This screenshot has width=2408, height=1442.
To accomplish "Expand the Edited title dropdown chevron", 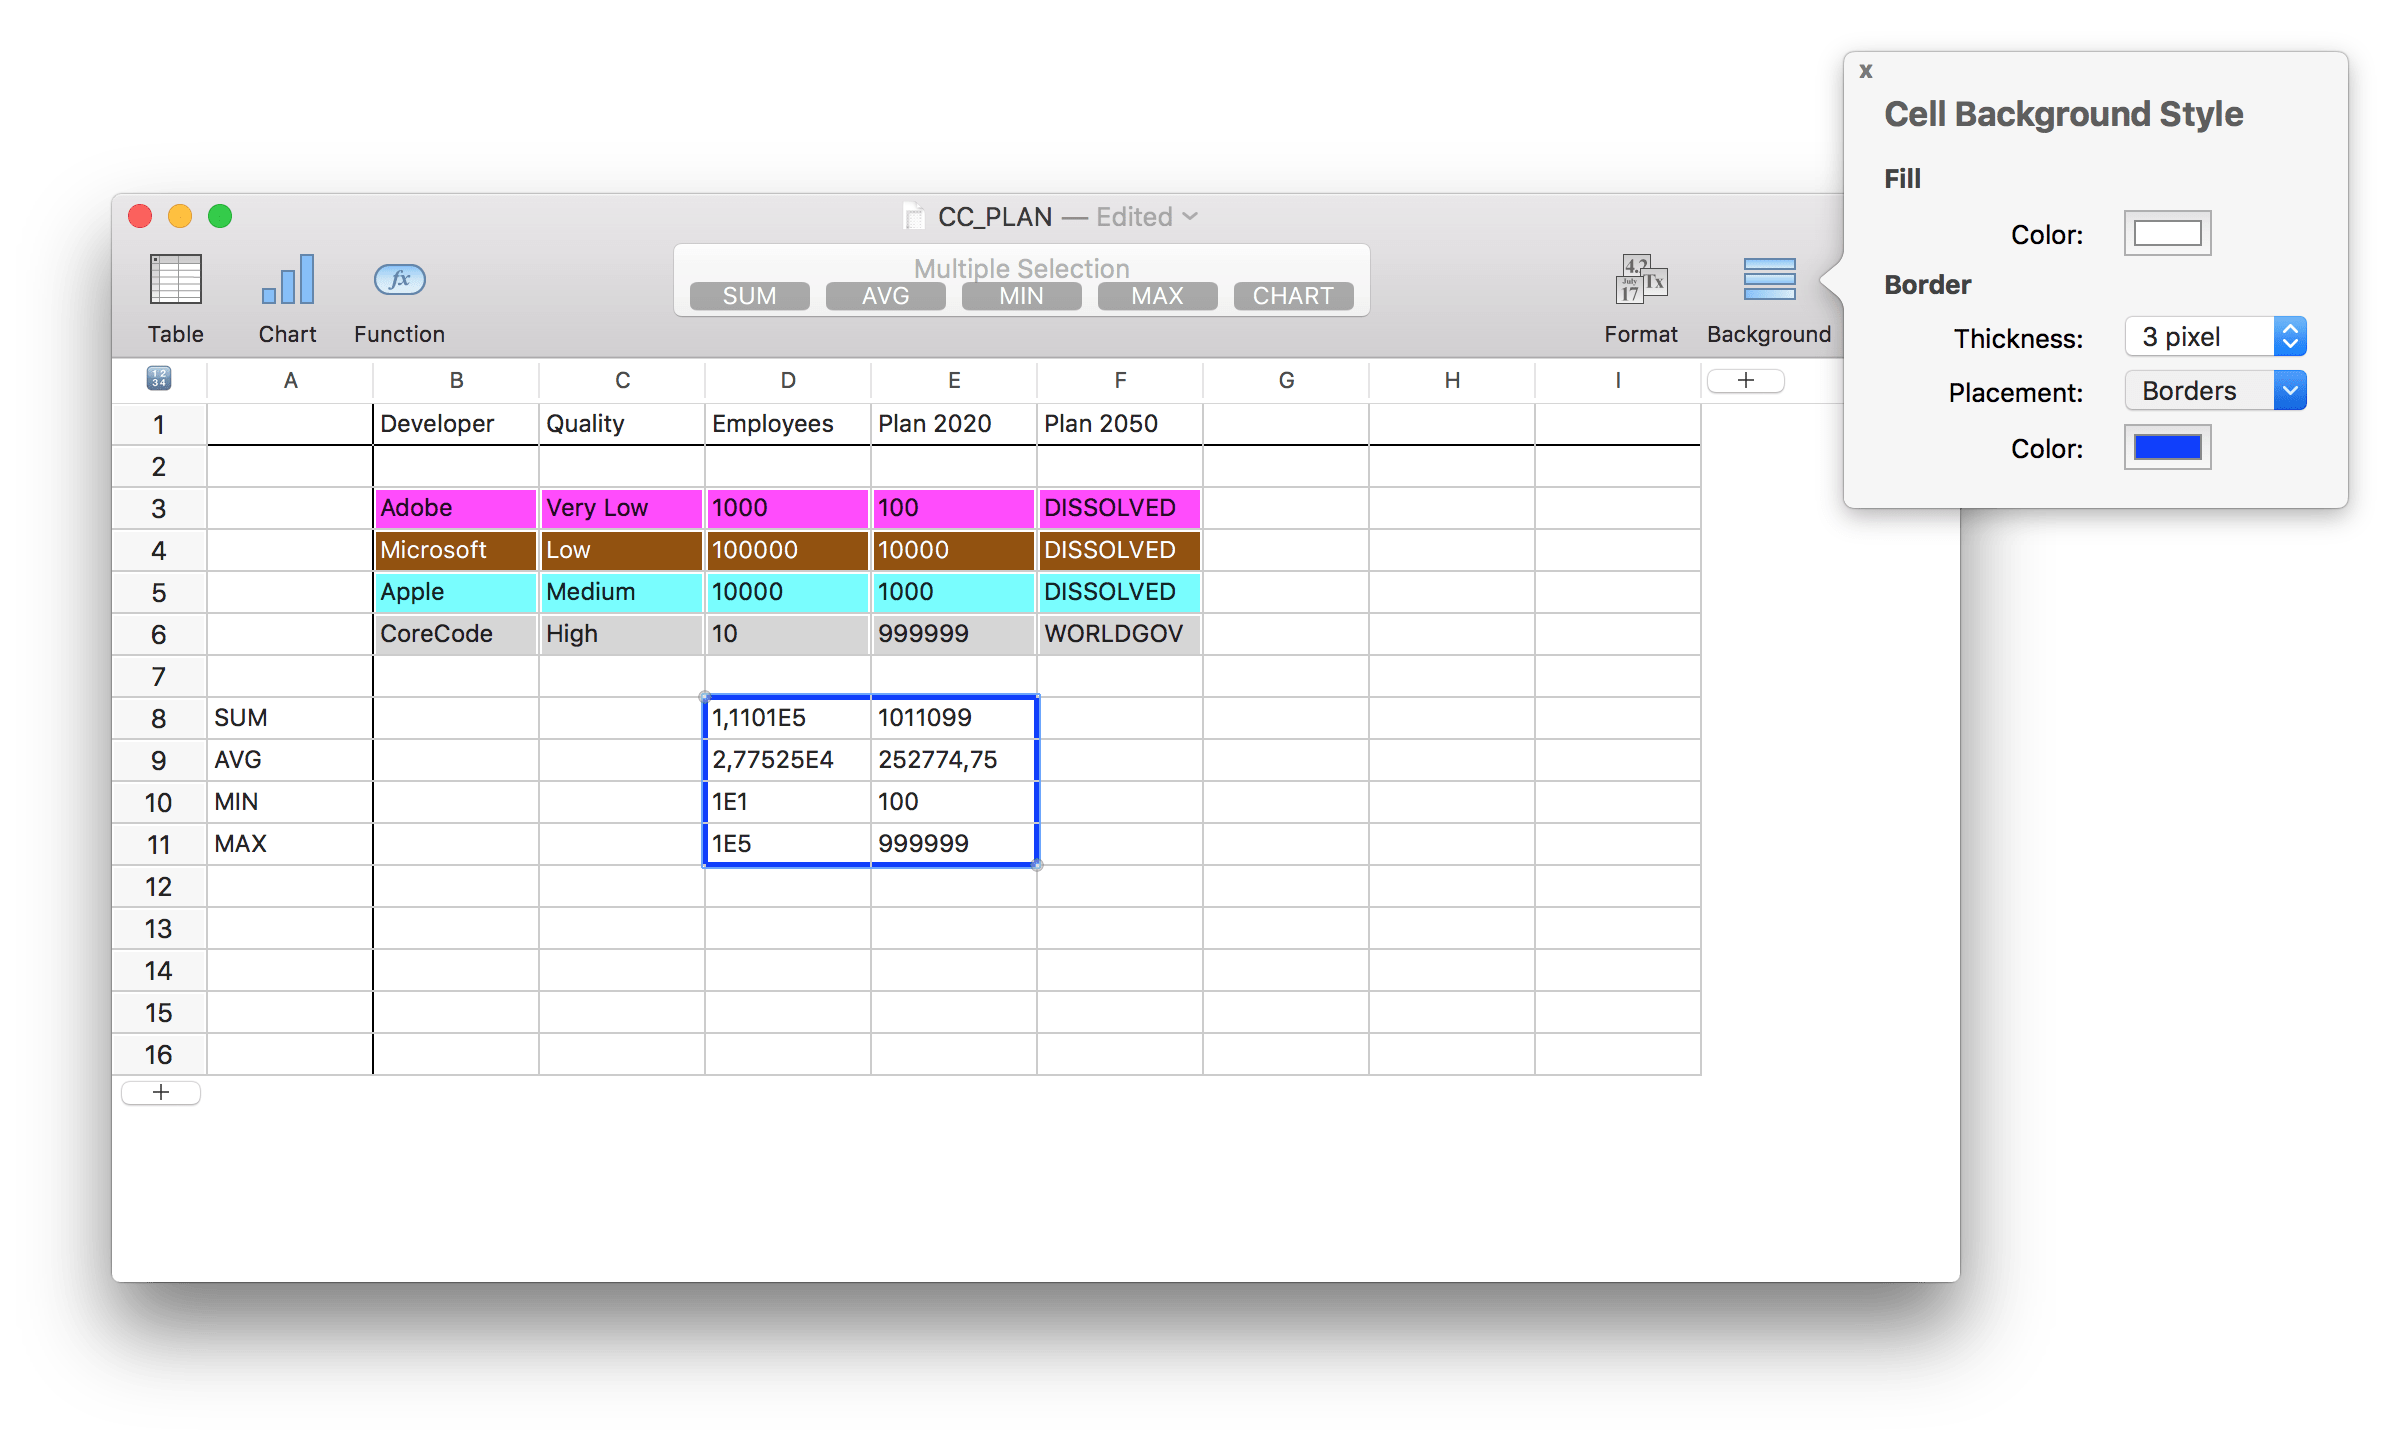I will tap(1190, 216).
